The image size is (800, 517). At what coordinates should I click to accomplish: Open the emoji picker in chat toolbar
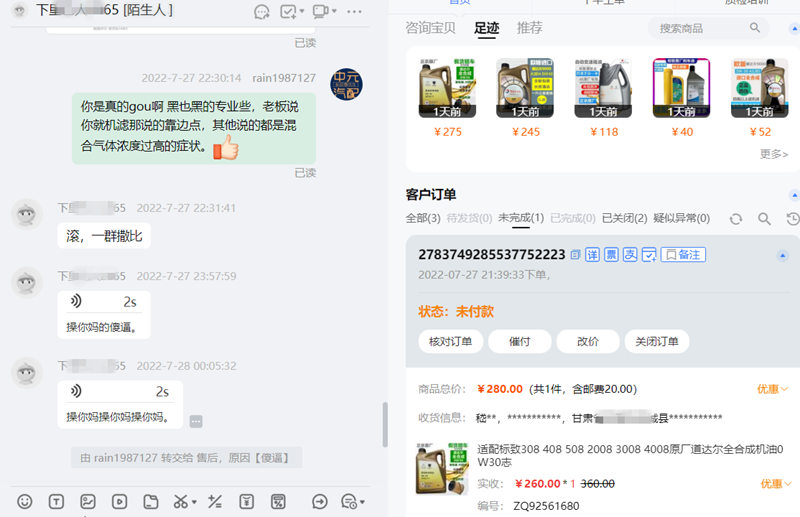coord(25,501)
